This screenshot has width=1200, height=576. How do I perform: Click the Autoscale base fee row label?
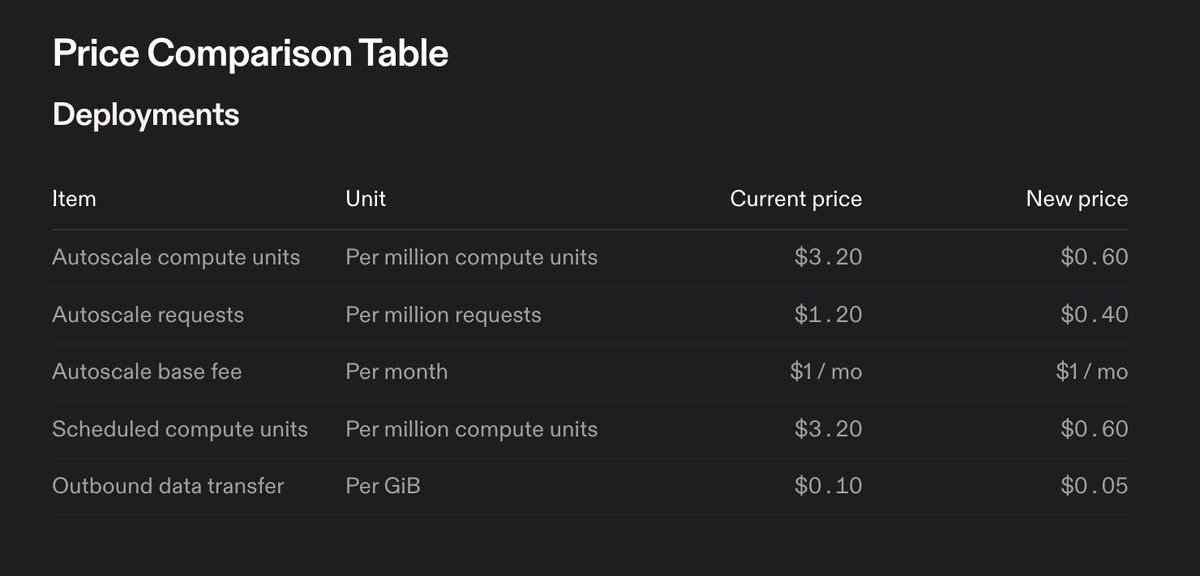[x=147, y=372]
